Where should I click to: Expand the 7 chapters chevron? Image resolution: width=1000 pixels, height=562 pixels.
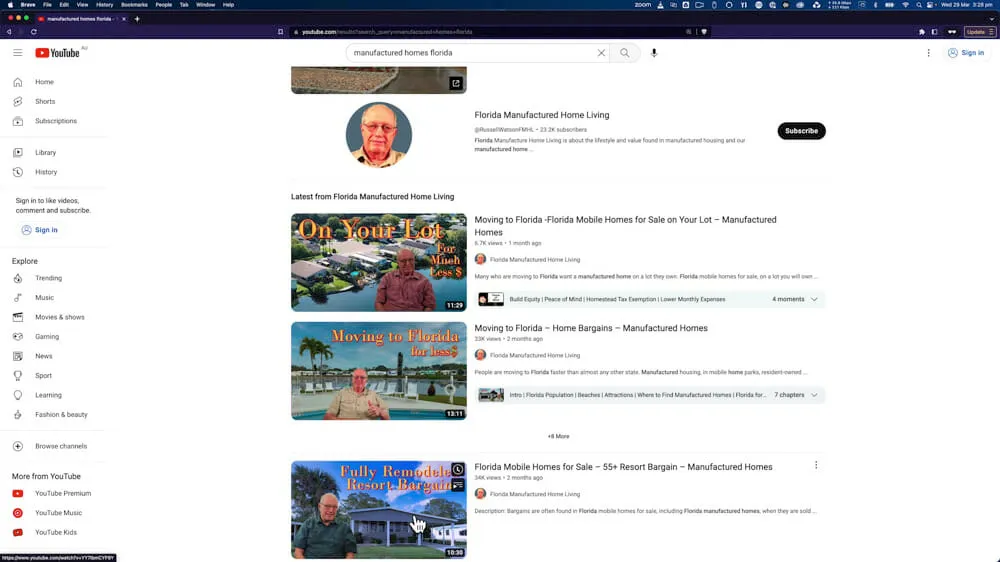tap(814, 395)
